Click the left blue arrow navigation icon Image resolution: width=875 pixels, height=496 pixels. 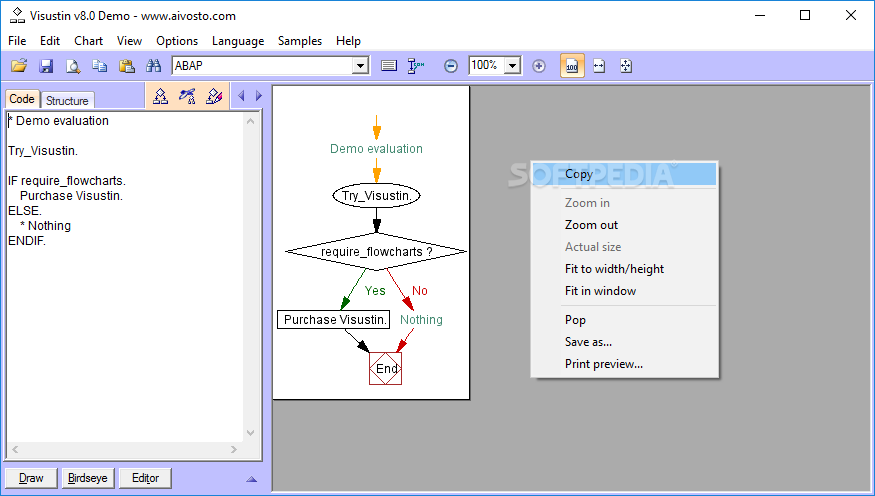click(241, 96)
